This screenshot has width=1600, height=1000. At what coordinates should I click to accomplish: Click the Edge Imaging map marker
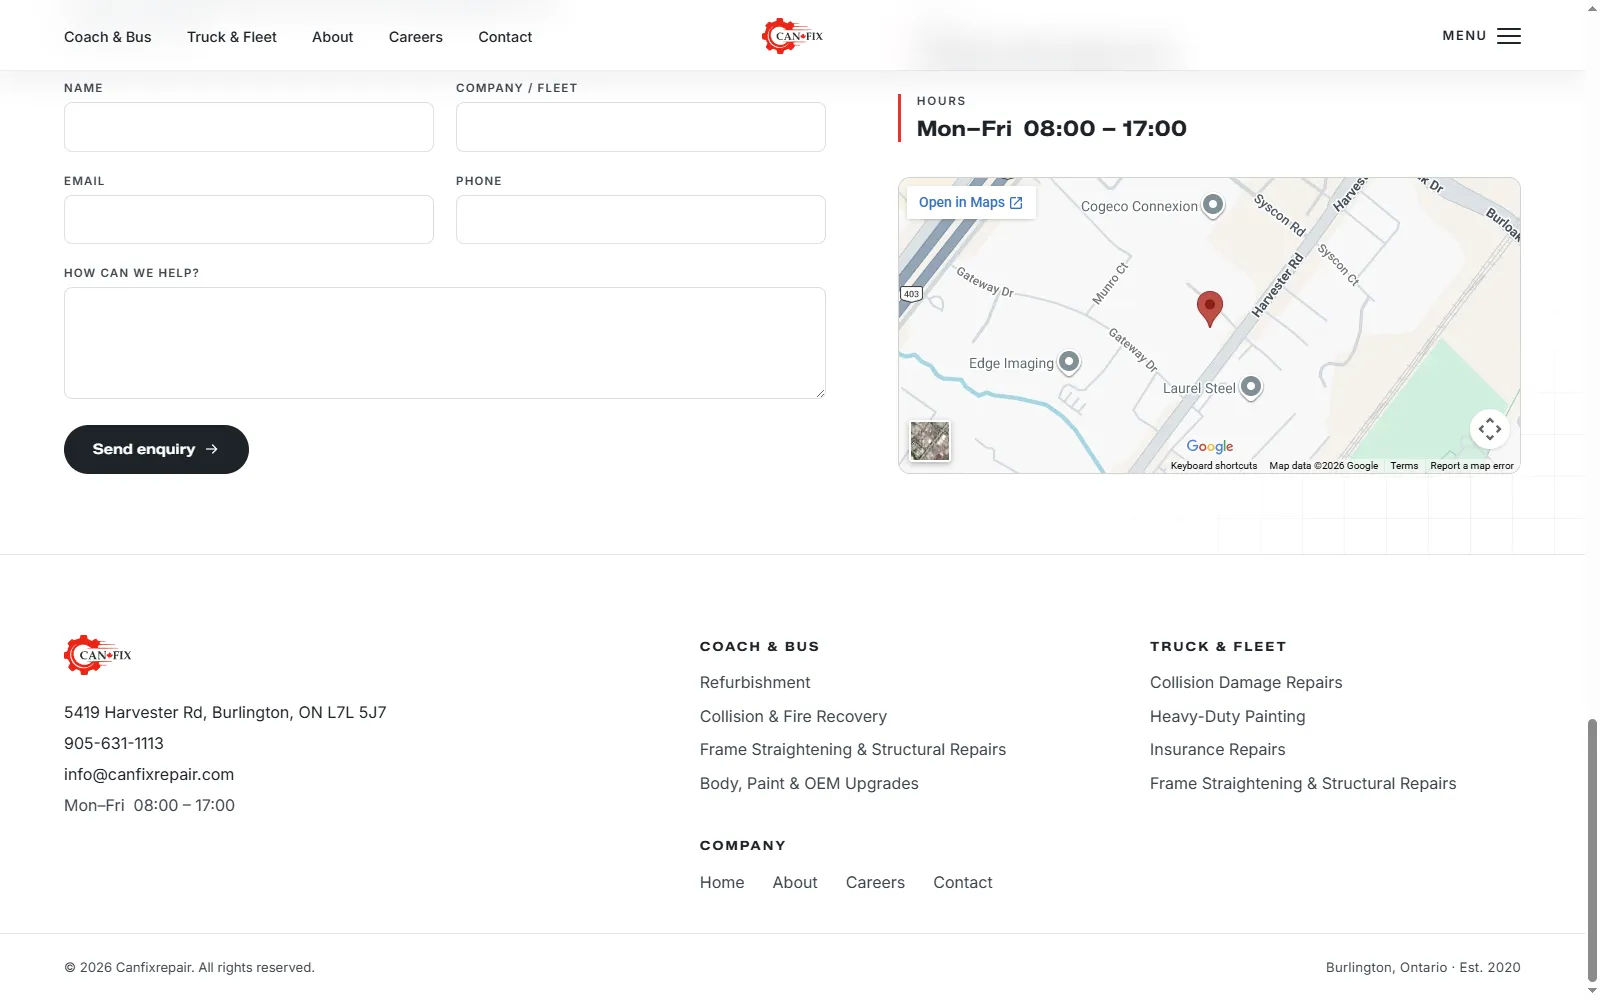1069,362
